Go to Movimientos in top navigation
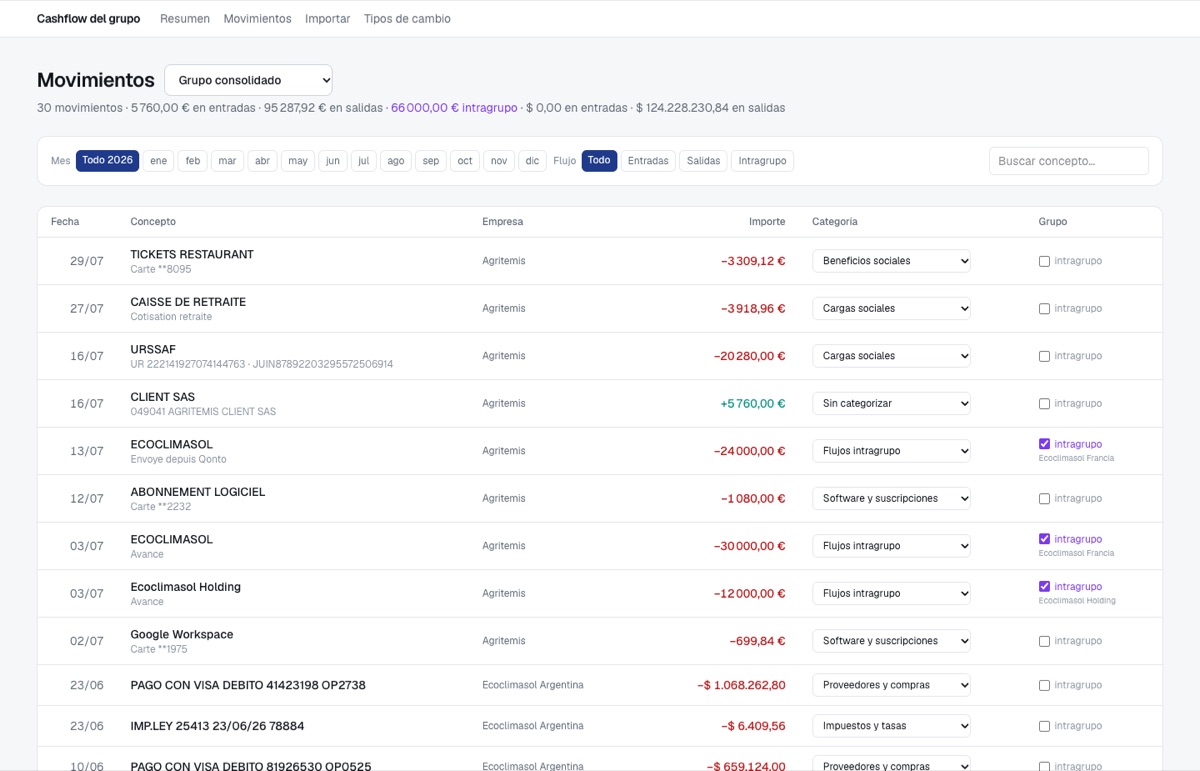This screenshot has height=771, width=1200. 257,19
